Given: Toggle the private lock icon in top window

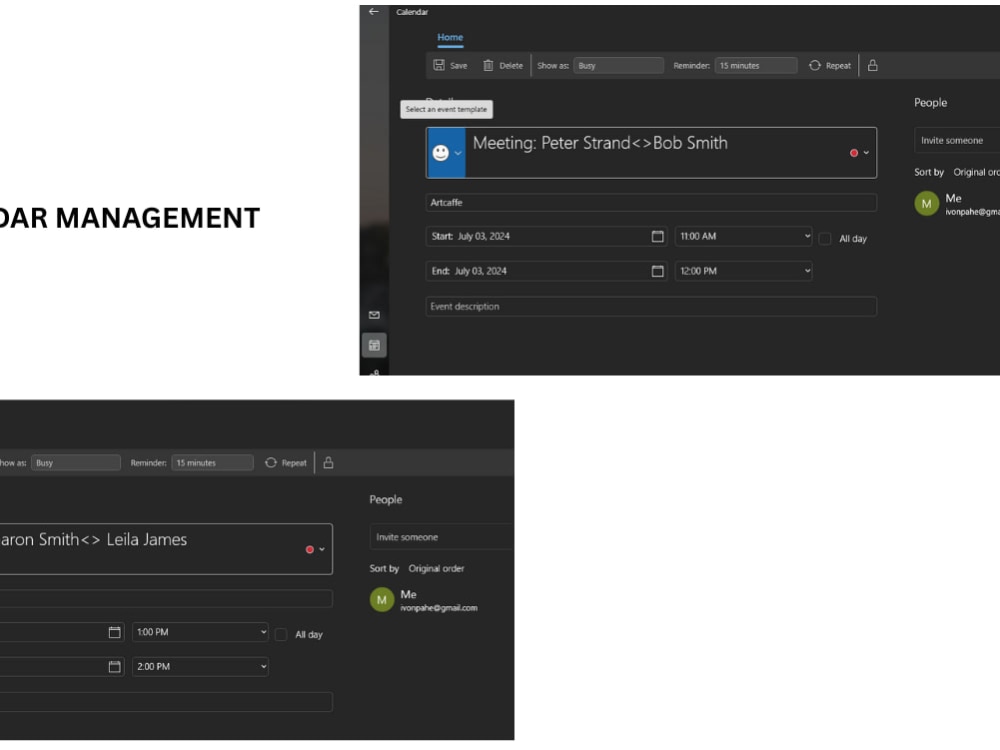Looking at the screenshot, I should [872, 65].
